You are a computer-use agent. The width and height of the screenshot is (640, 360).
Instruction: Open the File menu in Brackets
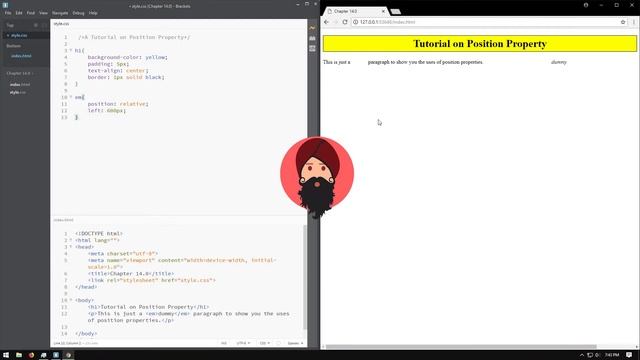pos(8,13)
